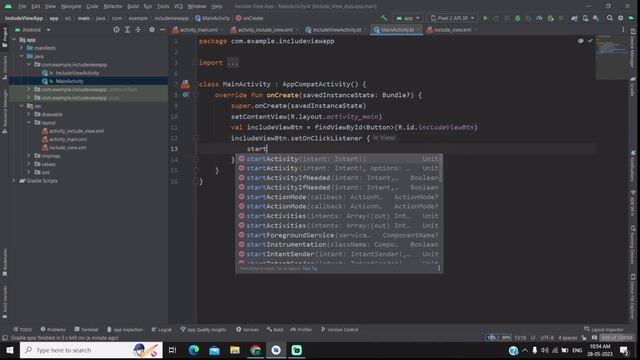The width and height of the screenshot is (640, 360).
Task: Open the VCS menu
Action: click(178, 7)
